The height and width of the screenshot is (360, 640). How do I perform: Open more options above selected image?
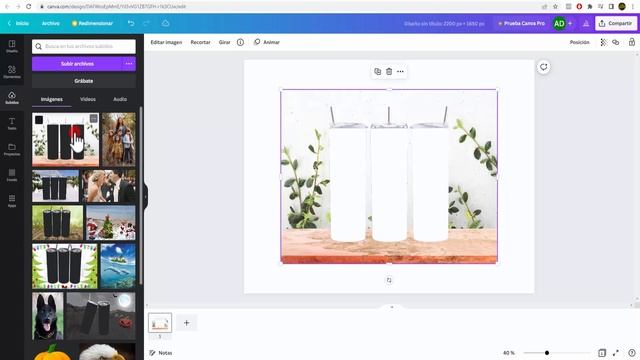point(400,71)
